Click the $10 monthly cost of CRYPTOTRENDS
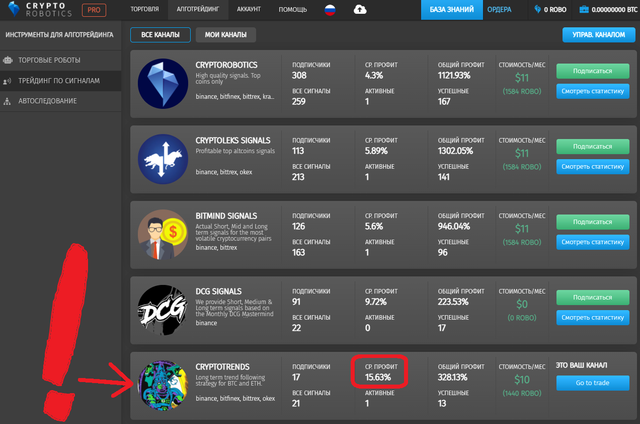 coord(522,380)
